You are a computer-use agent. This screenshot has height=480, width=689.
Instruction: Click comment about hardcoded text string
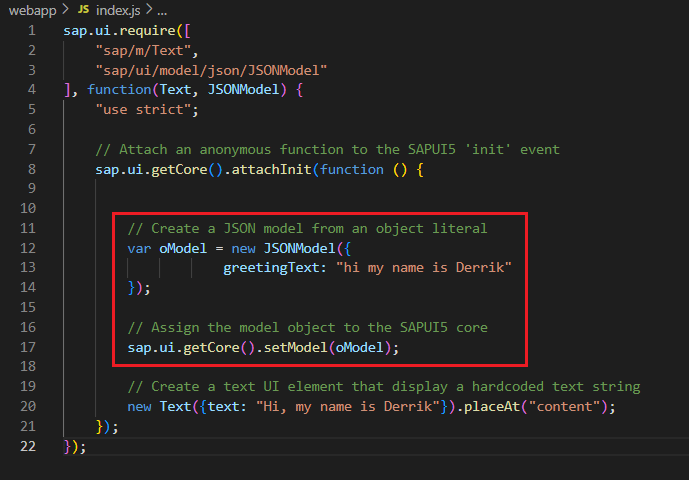tap(384, 387)
